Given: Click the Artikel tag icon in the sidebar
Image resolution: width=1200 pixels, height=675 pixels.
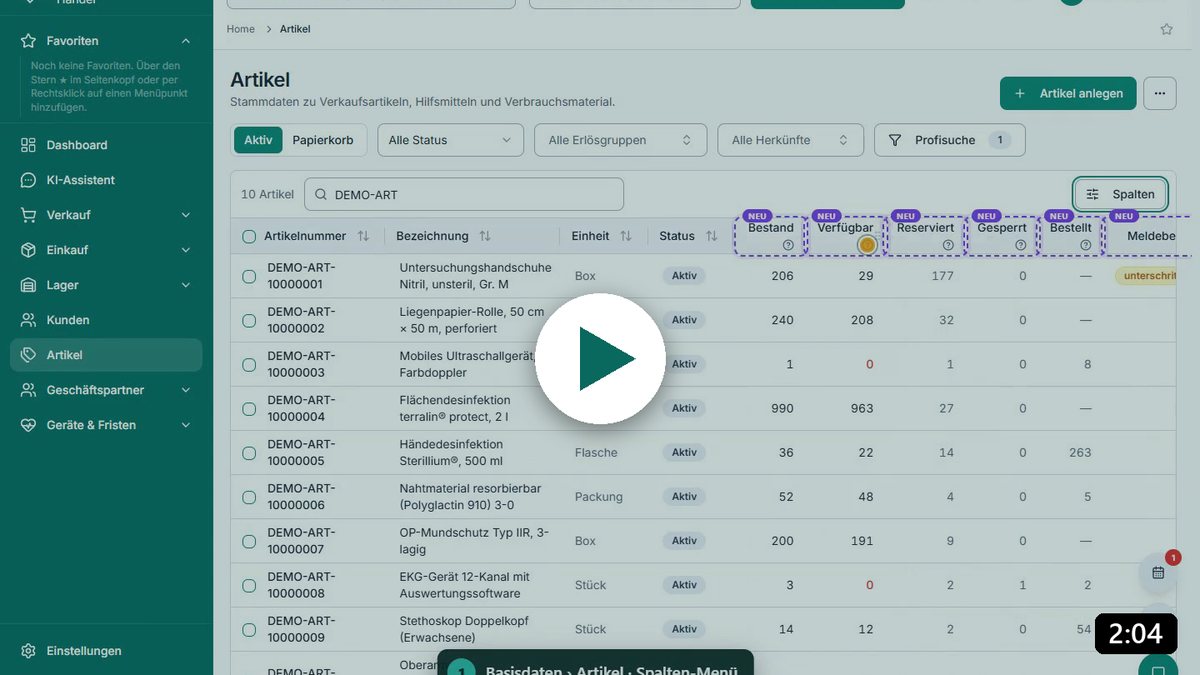Looking at the screenshot, I should click(x=28, y=355).
